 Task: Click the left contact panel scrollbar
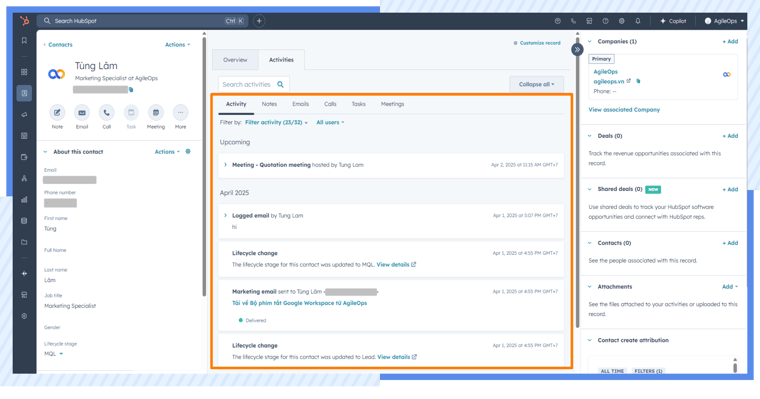[204, 165]
